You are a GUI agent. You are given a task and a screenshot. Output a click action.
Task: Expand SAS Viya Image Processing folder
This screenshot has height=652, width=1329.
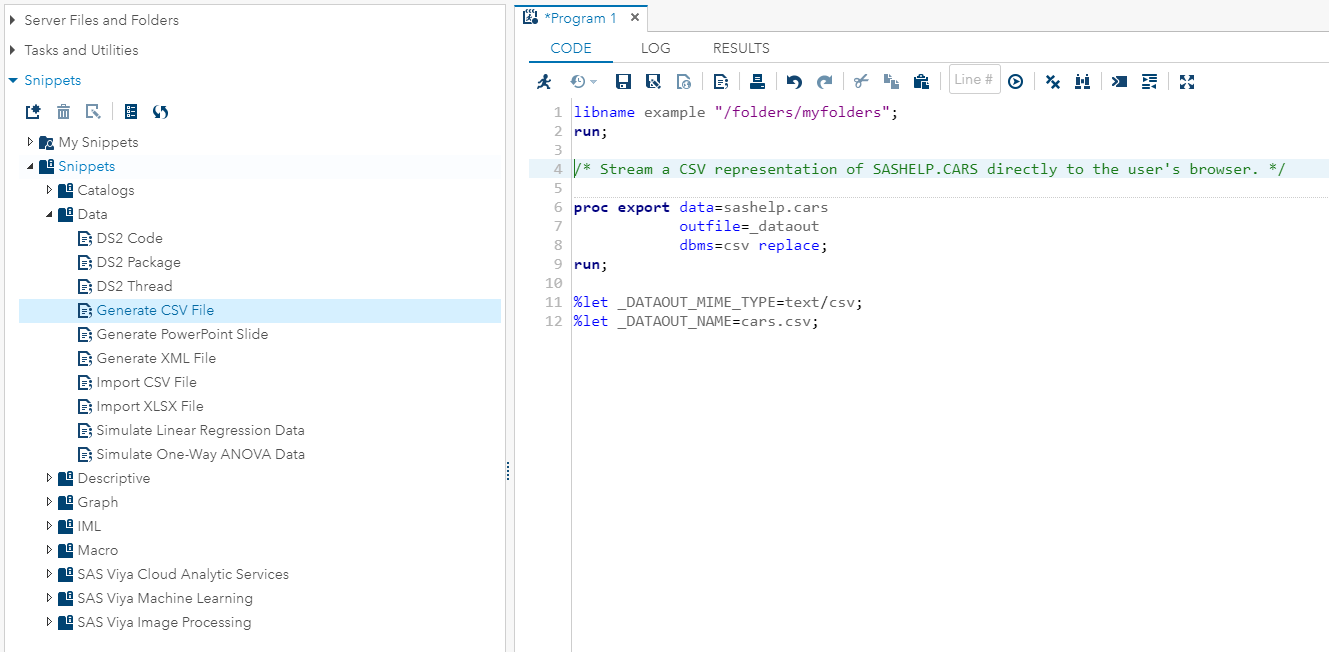point(49,622)
